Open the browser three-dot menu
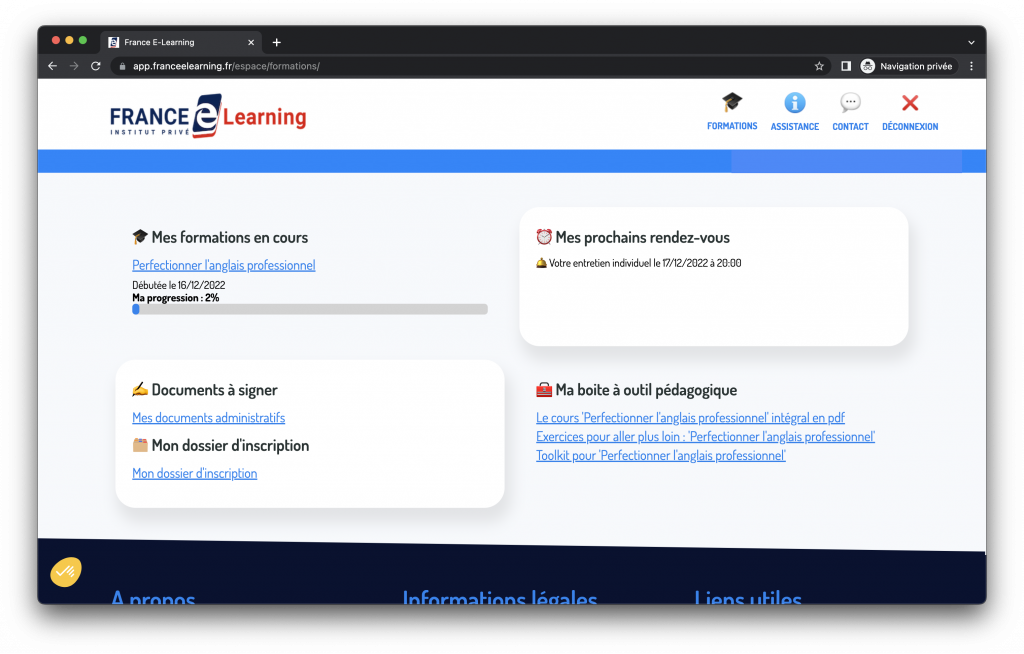1024x654 pixels. [971, 66]
